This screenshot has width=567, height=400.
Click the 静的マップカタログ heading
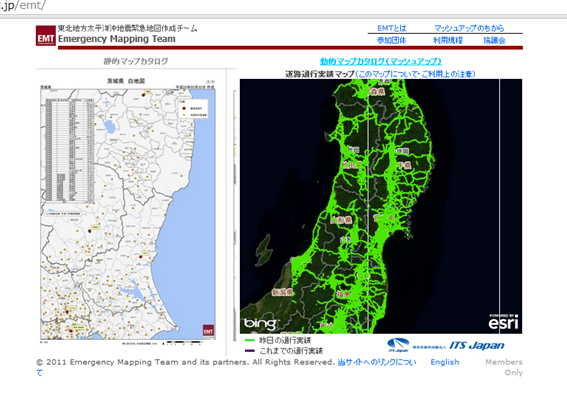pos(136,61)
